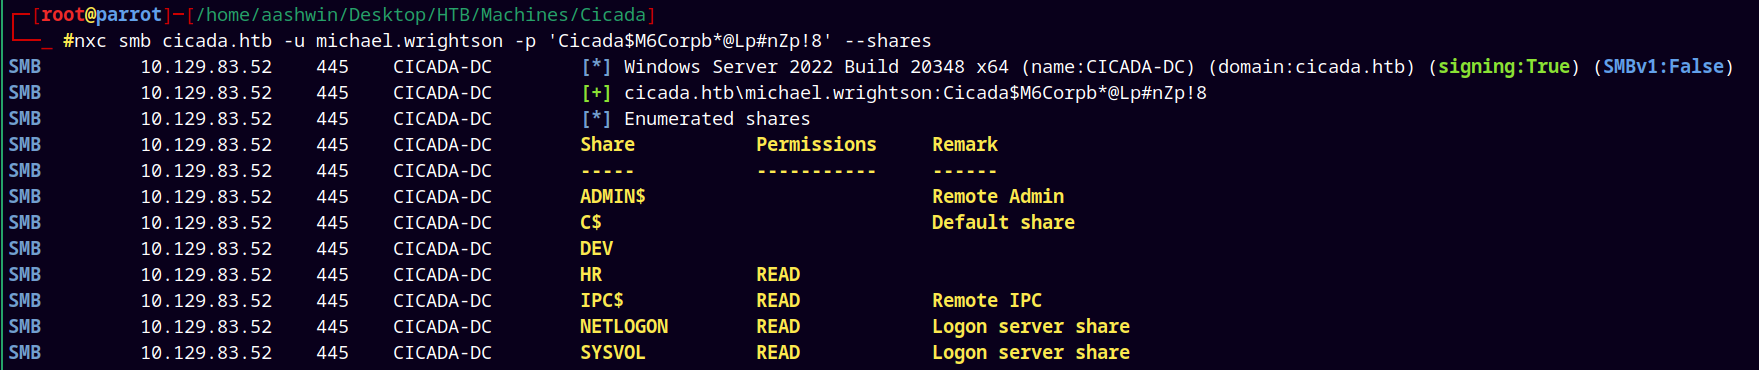
Task: Select the (domain:cicada.htb) text
Action: pyautogui.click(x=1312, y=67)
